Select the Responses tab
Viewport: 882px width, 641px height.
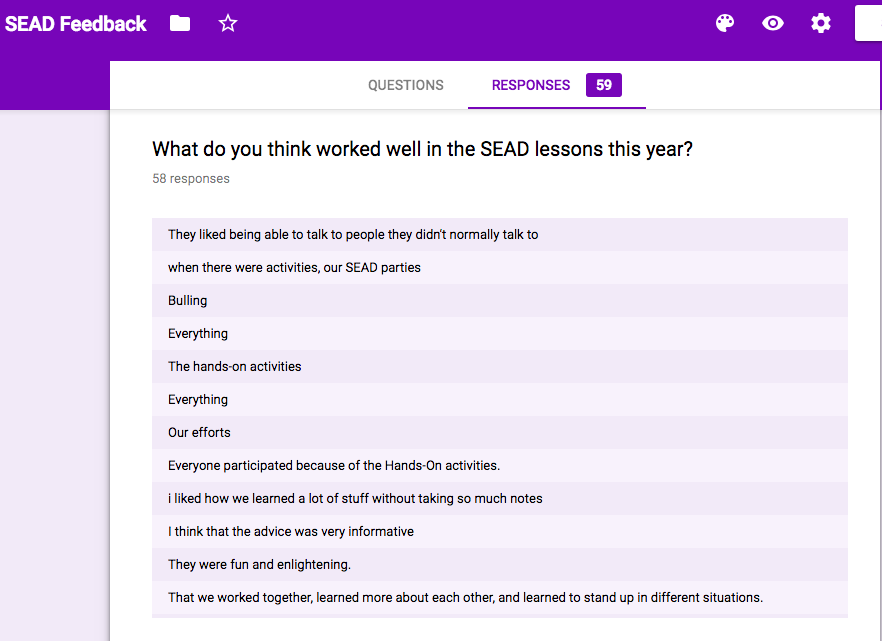[x=530, y=85]
